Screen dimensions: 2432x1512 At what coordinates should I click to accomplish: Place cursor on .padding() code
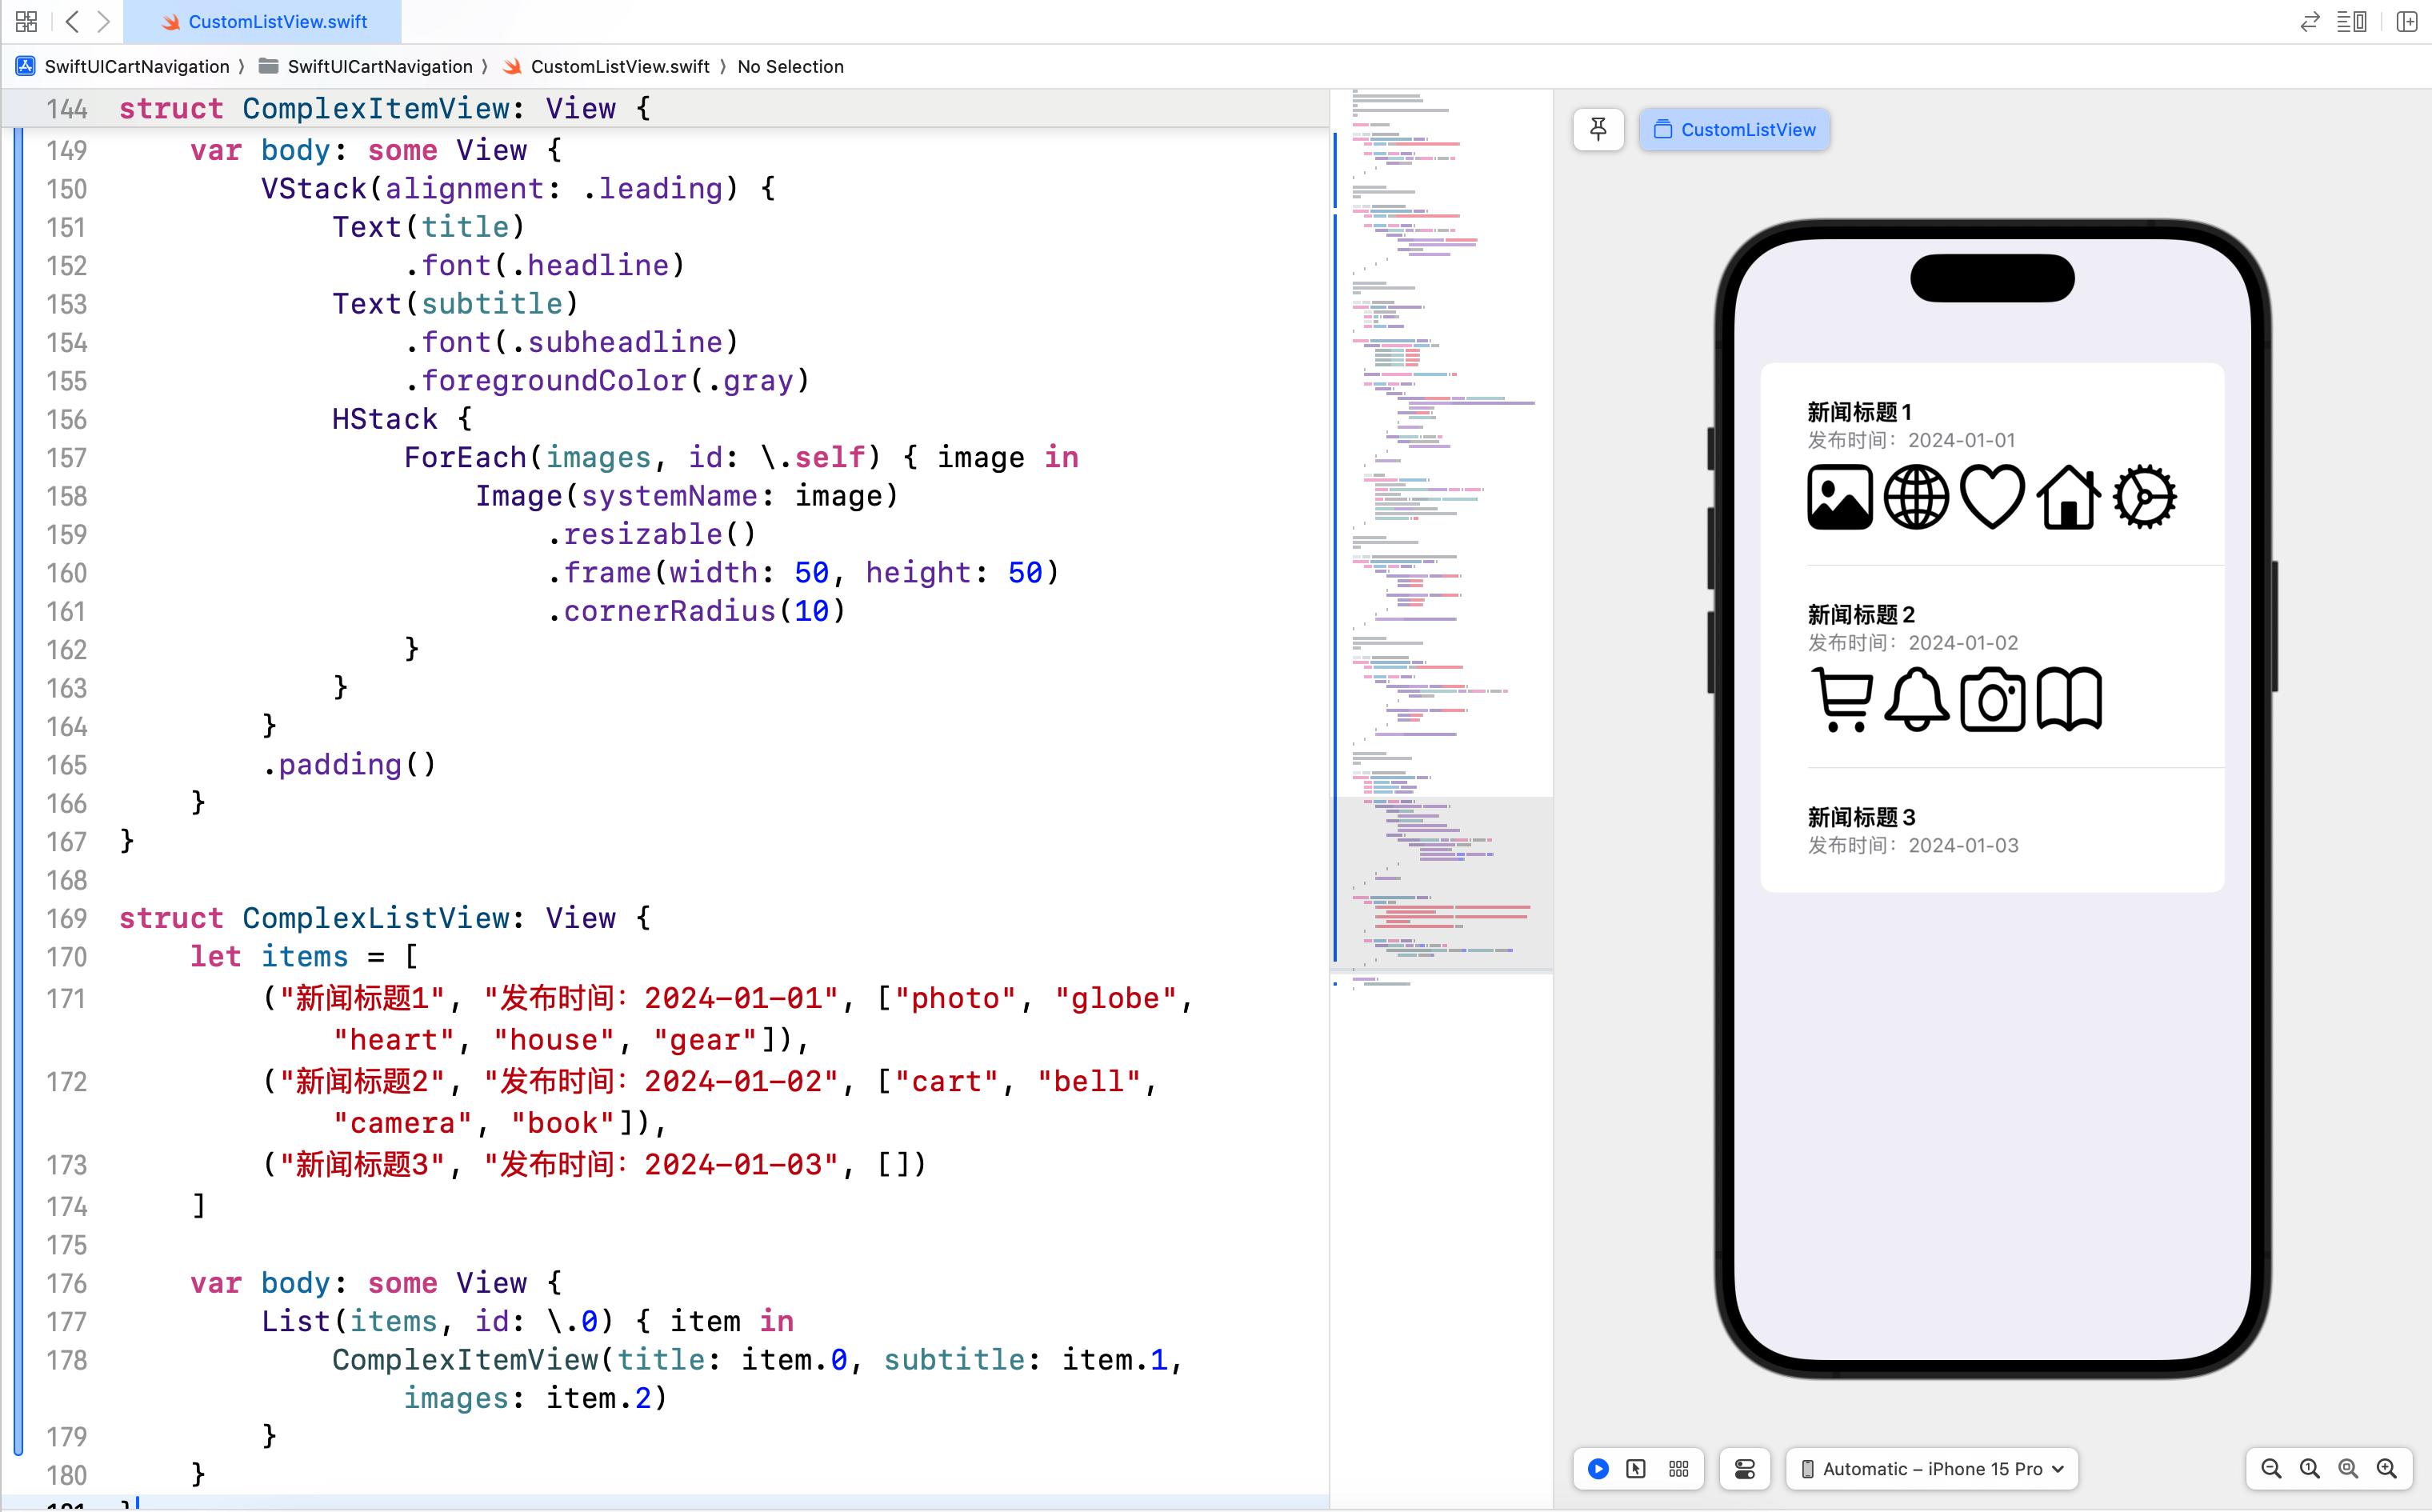pos(349,765)
